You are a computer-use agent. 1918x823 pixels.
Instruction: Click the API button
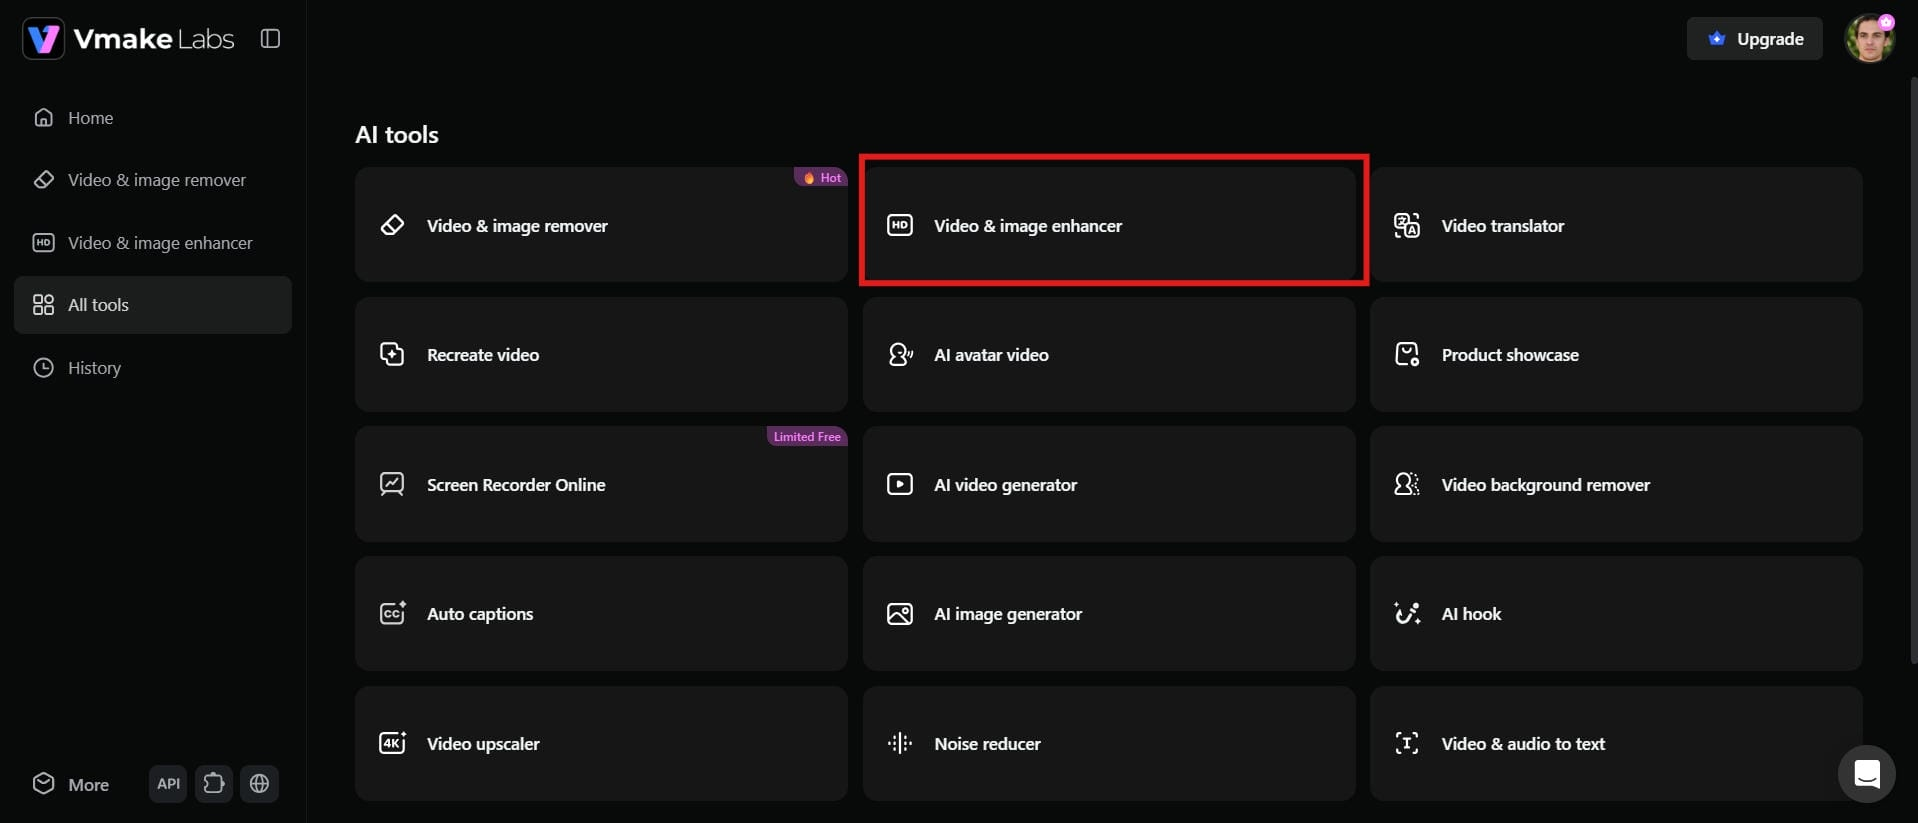tap(168, 784)
